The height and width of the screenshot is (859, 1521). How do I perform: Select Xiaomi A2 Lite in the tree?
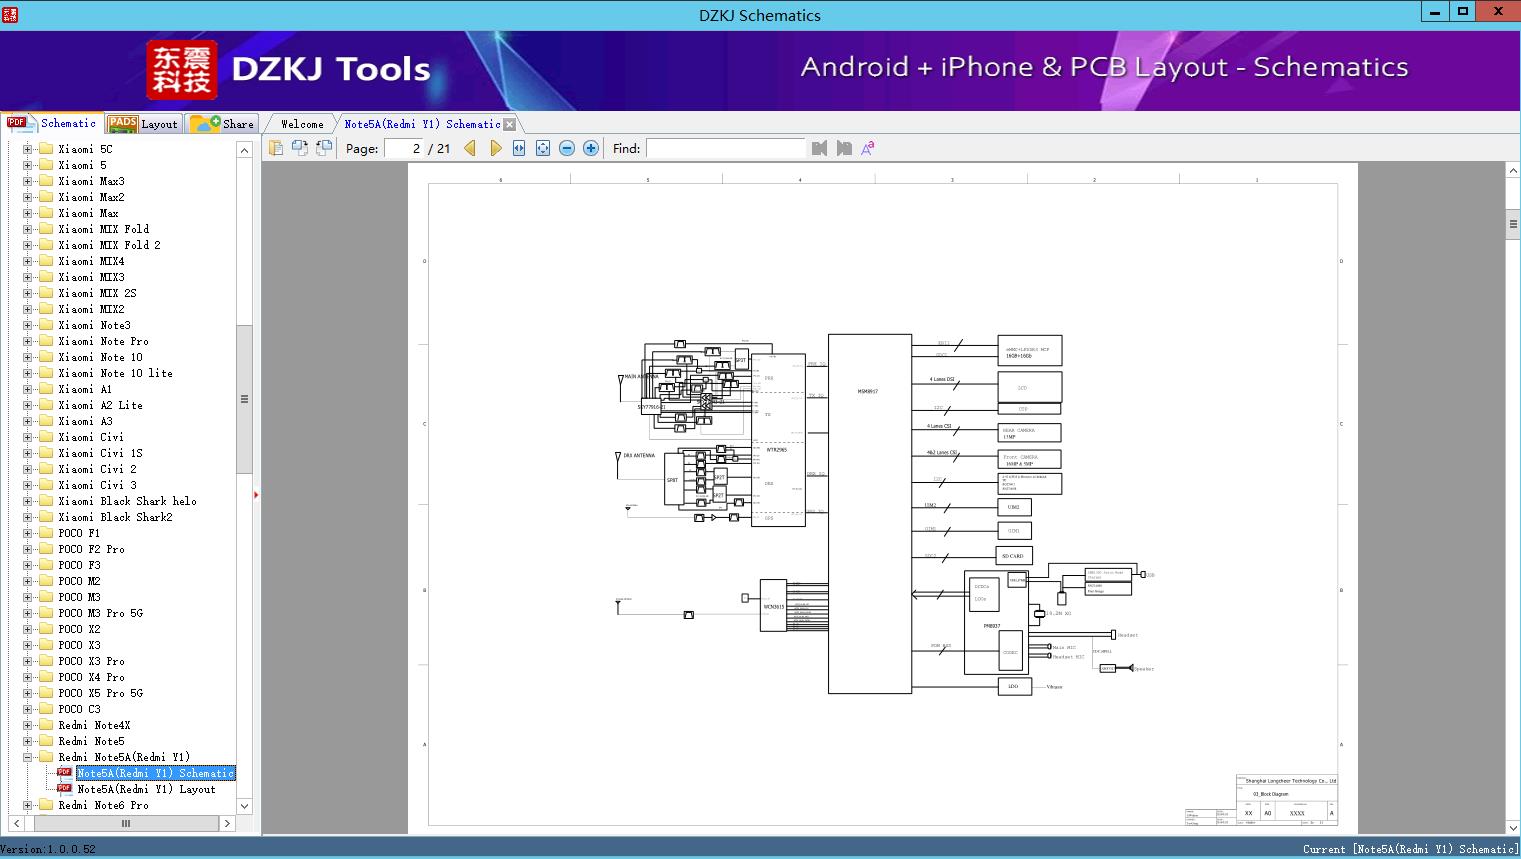pyautogui.click(x=100, y=405)
